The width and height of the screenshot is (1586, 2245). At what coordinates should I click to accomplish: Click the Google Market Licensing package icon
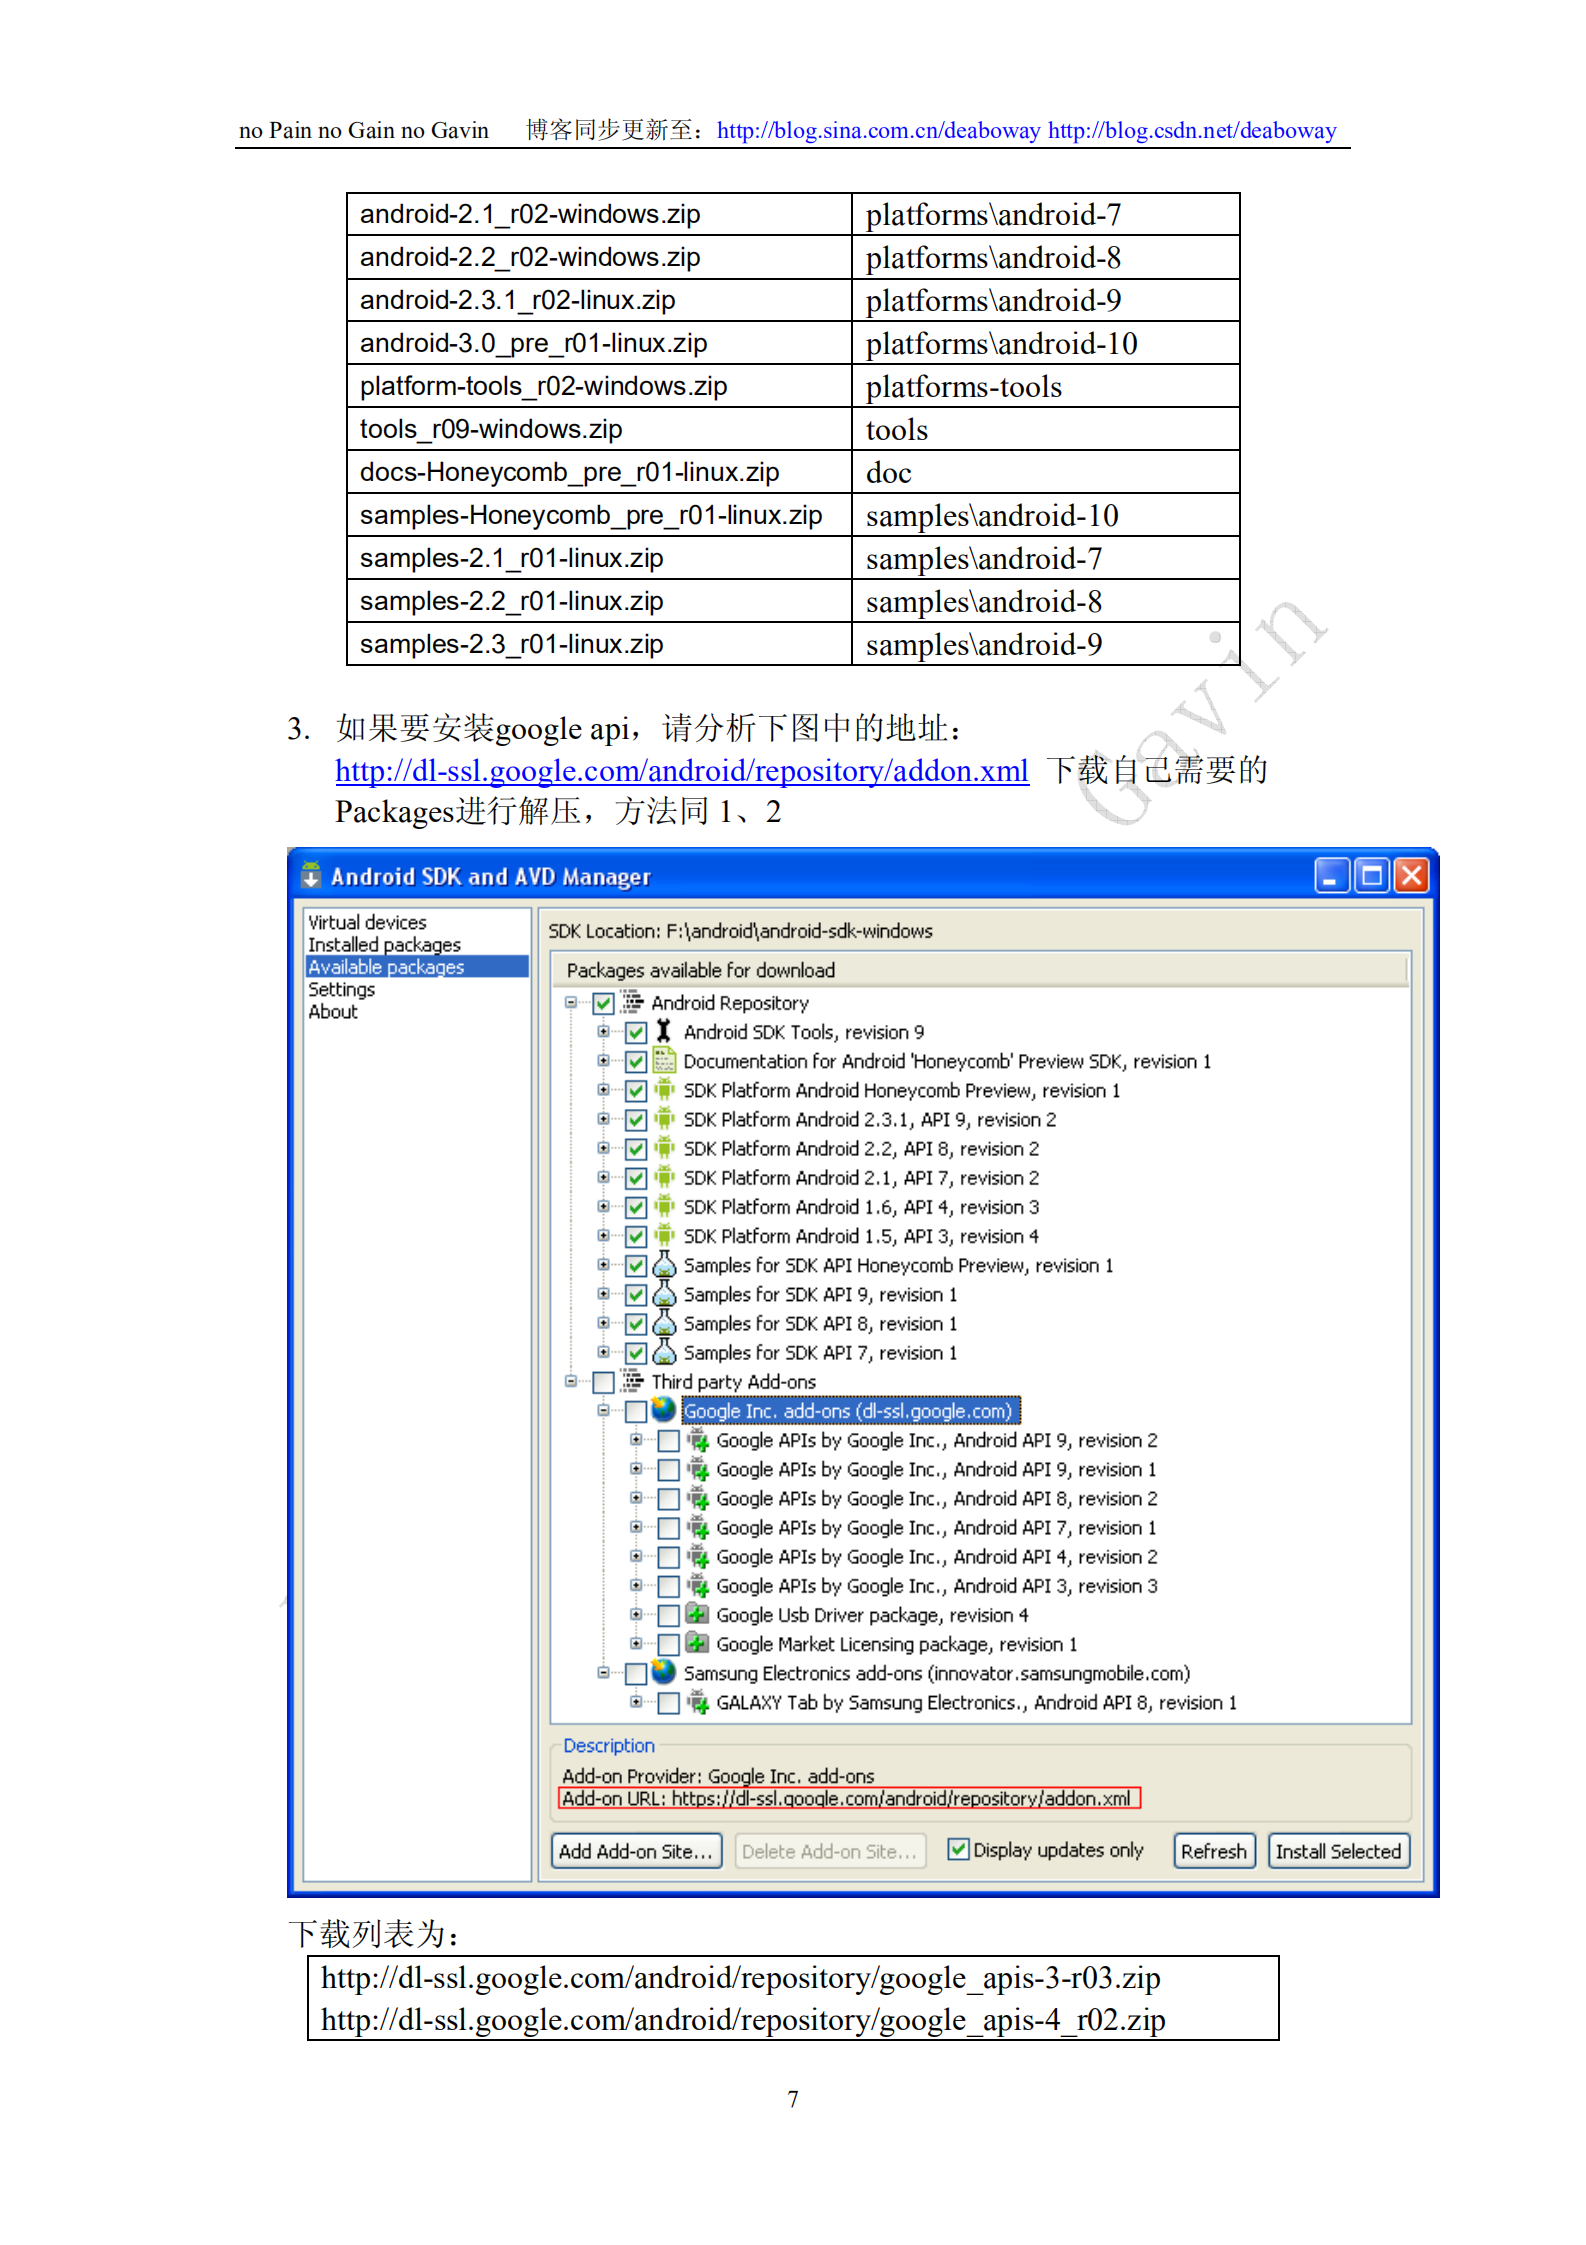697,1643
